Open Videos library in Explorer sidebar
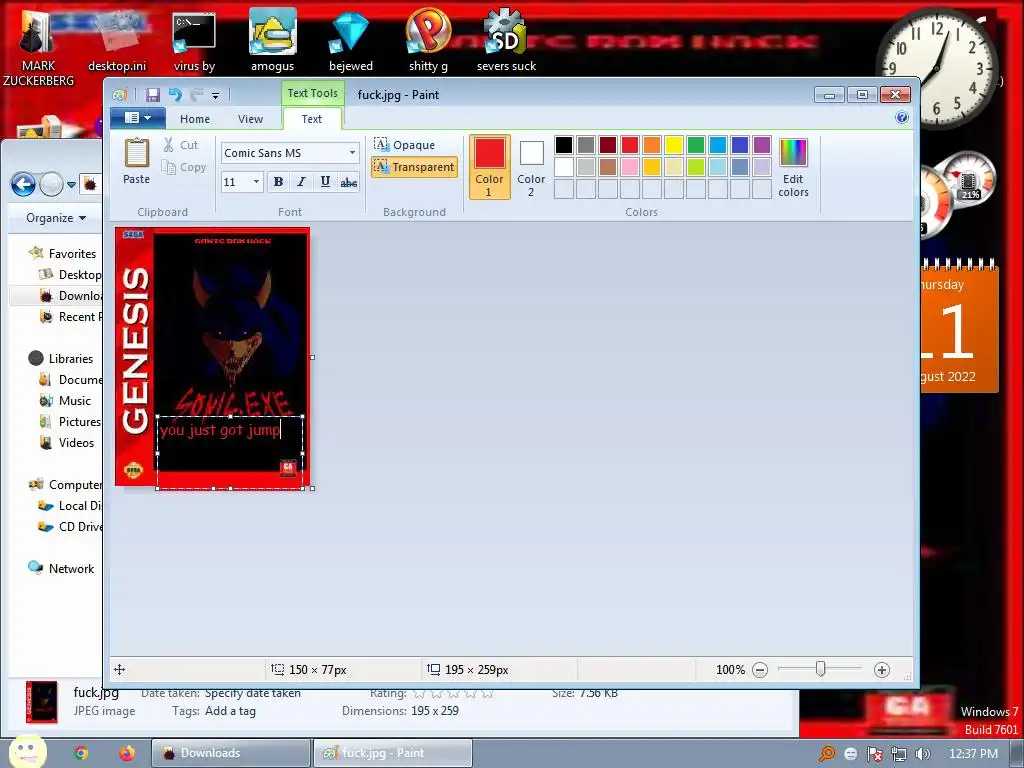 click(x=67, y=442)
